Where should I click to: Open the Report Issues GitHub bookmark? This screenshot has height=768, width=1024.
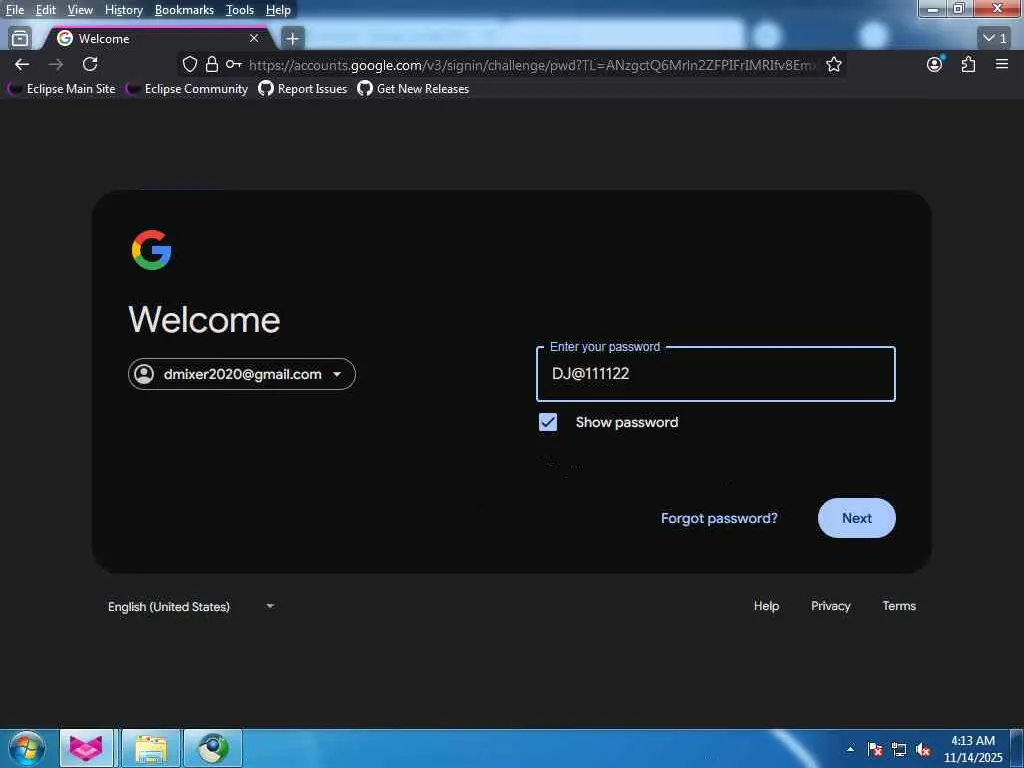(302, 89)
